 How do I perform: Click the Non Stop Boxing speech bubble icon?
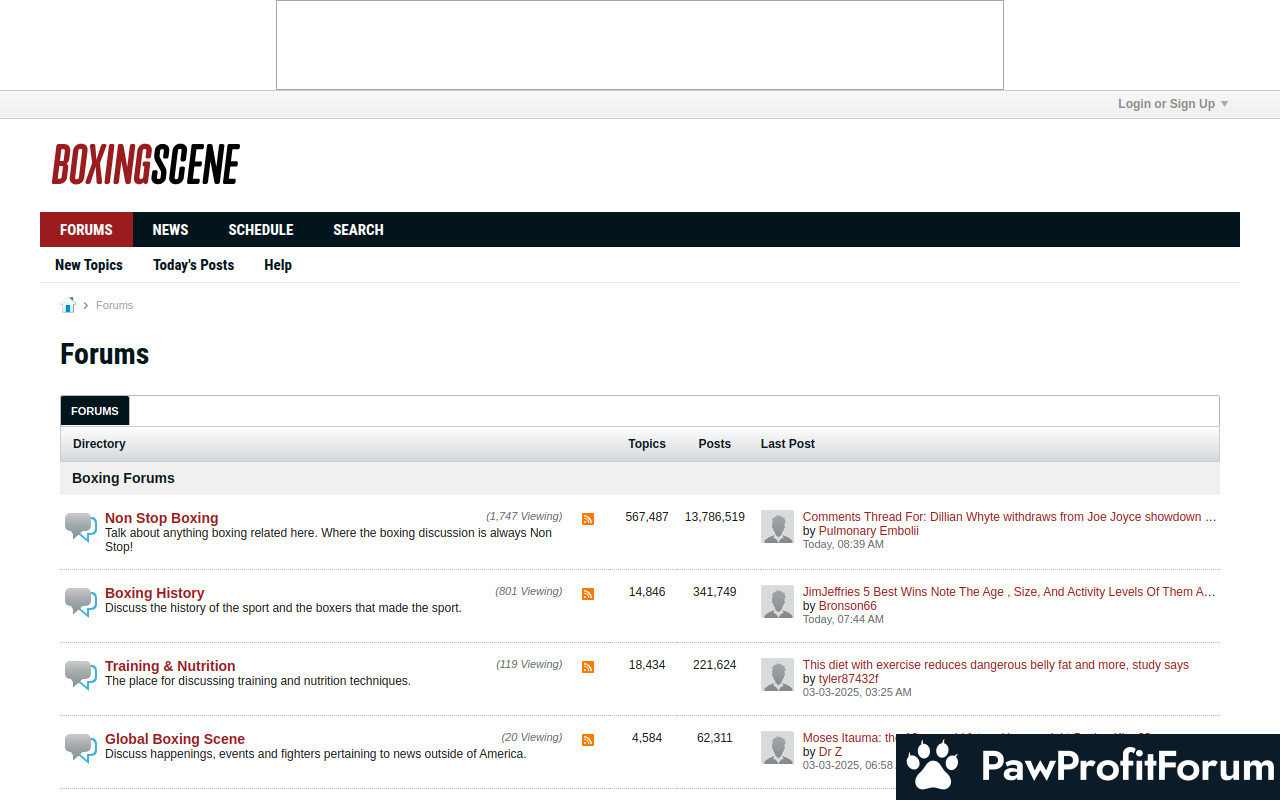click(x=80, y=526)
